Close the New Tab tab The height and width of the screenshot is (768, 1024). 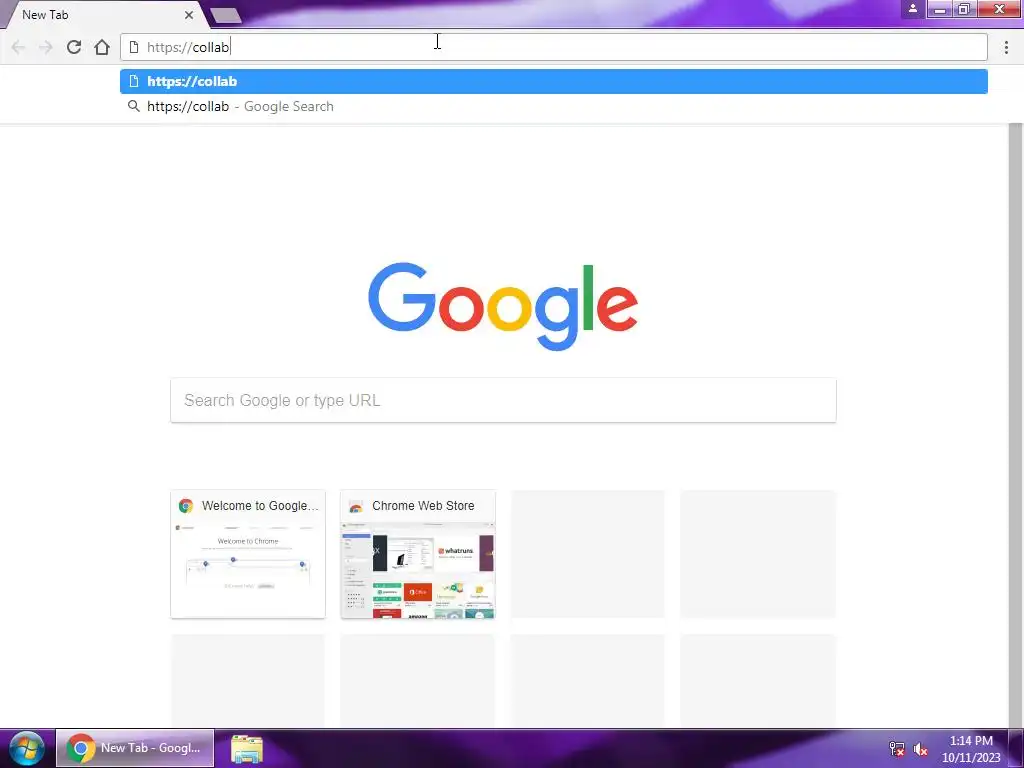189,14
